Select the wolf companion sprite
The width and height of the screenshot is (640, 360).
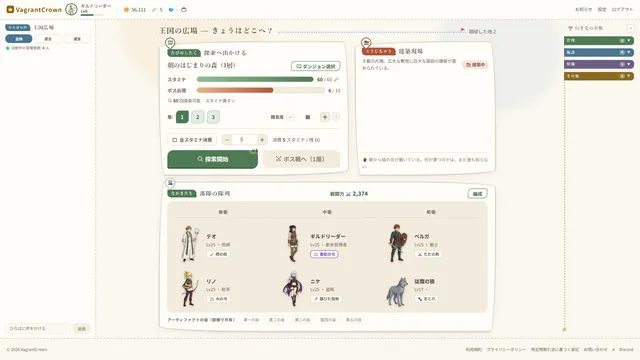(397, 292)
